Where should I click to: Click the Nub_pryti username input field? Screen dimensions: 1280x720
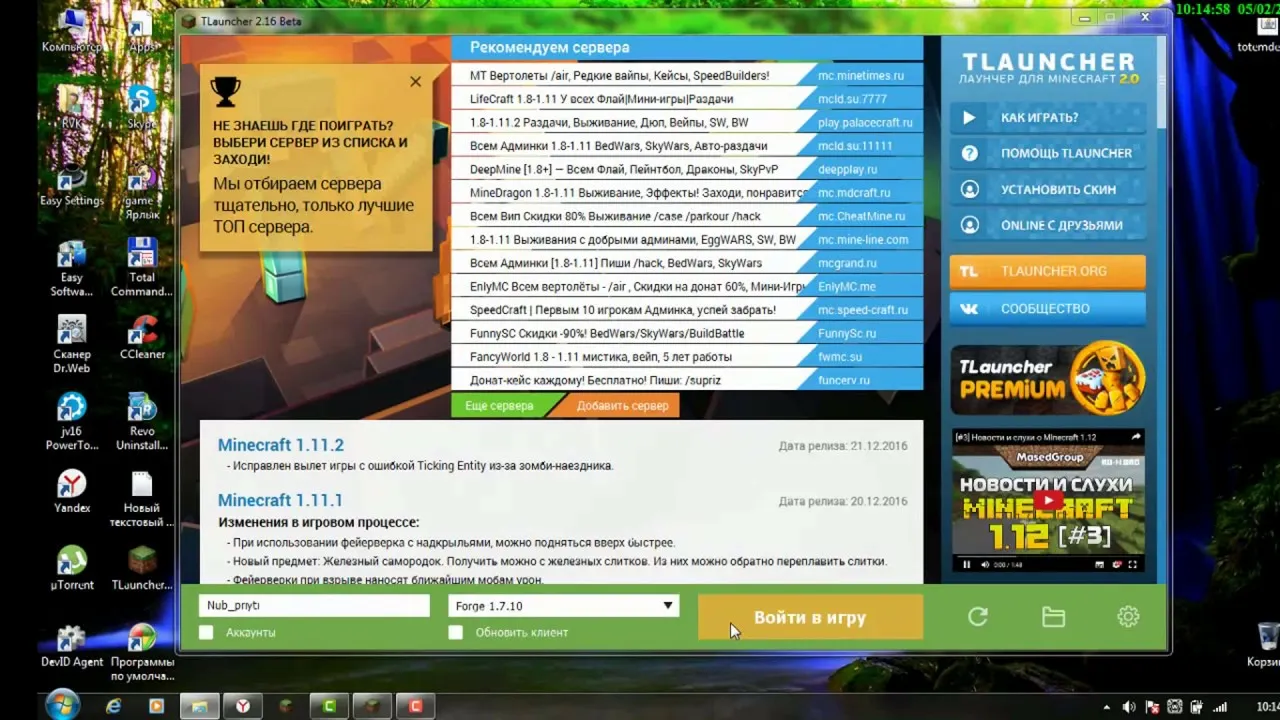coord(314,606)
